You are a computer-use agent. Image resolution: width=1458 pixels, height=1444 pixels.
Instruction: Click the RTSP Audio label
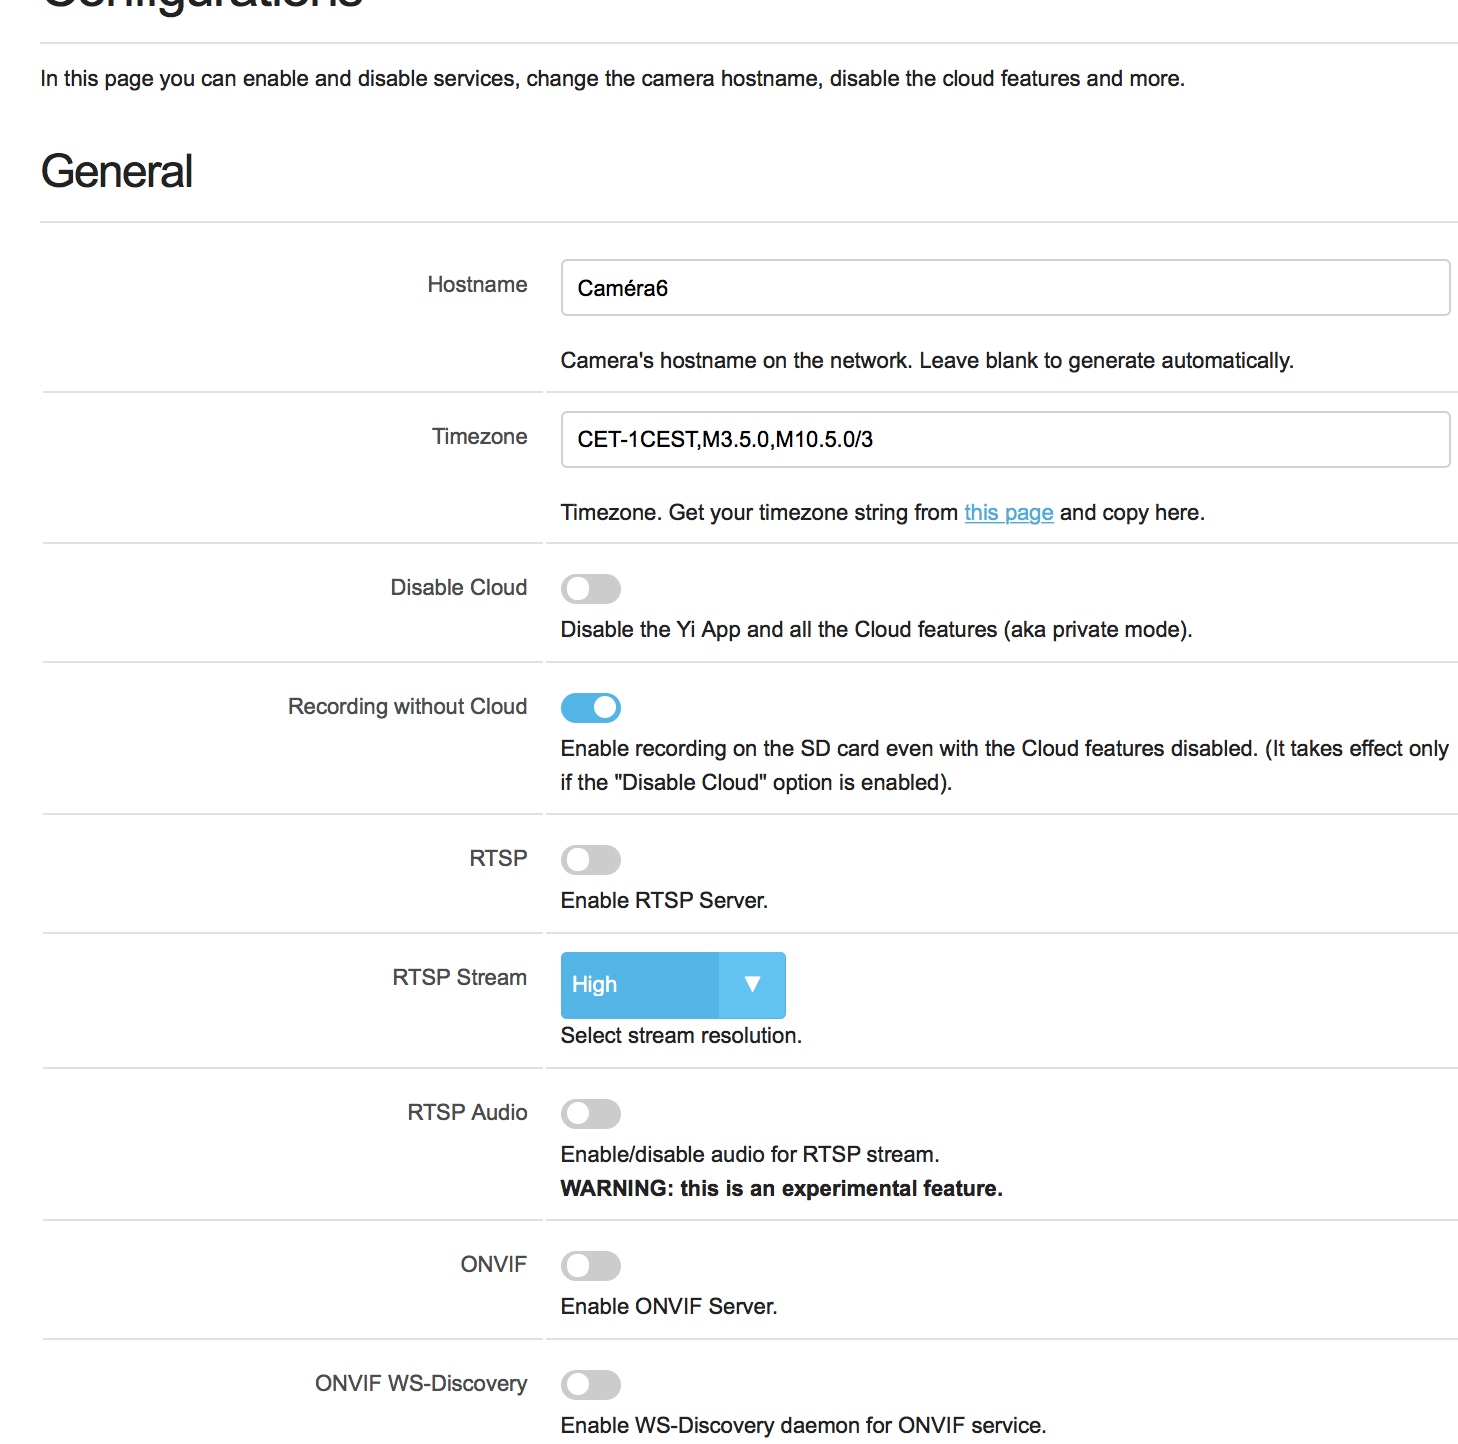[467, 1113]
